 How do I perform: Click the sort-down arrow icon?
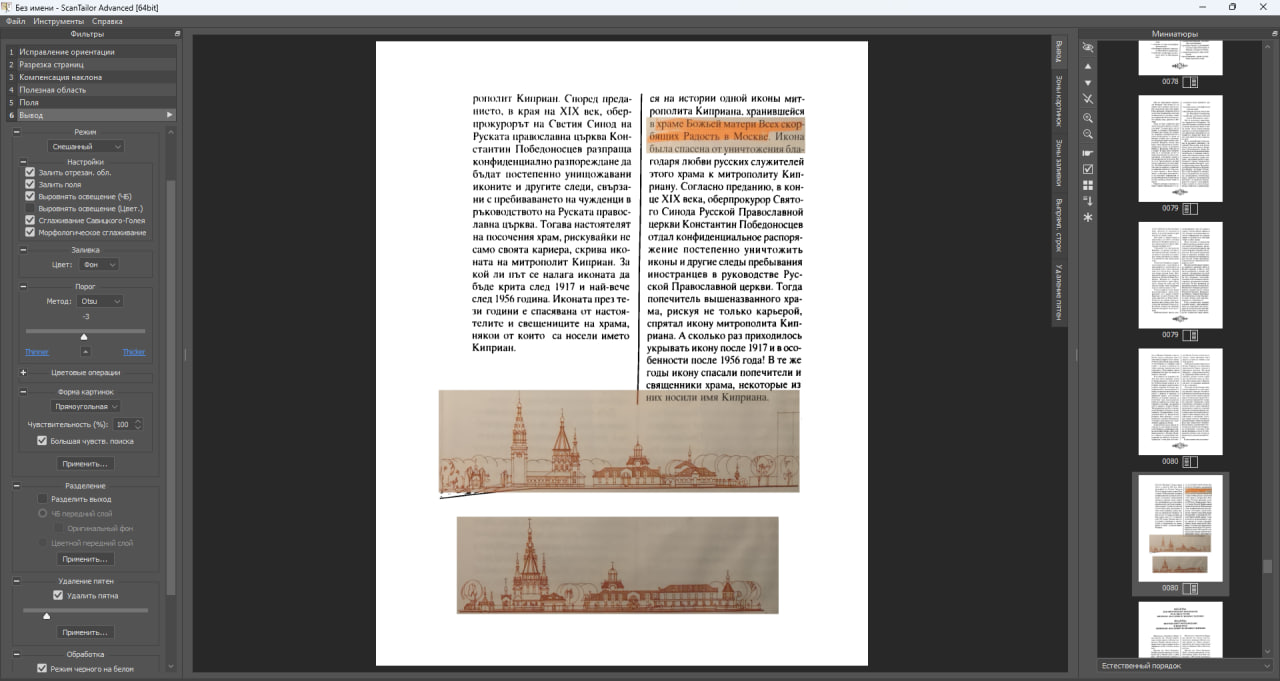tap(1088, 201)
